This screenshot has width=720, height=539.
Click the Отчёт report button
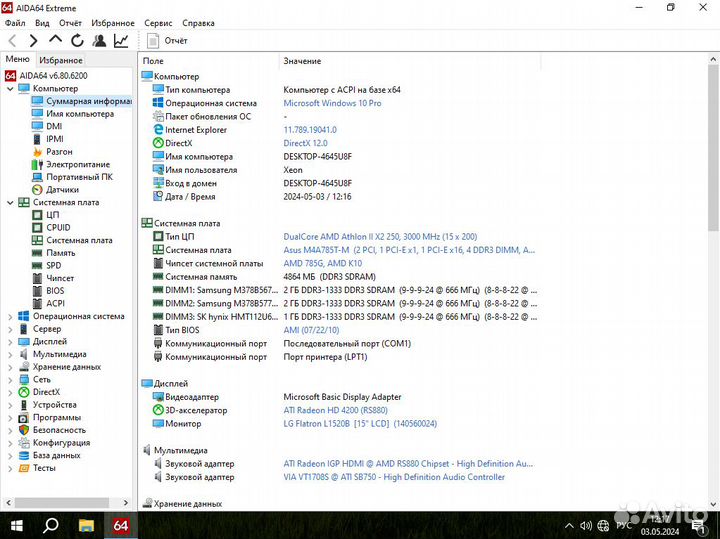pos(168,41)
